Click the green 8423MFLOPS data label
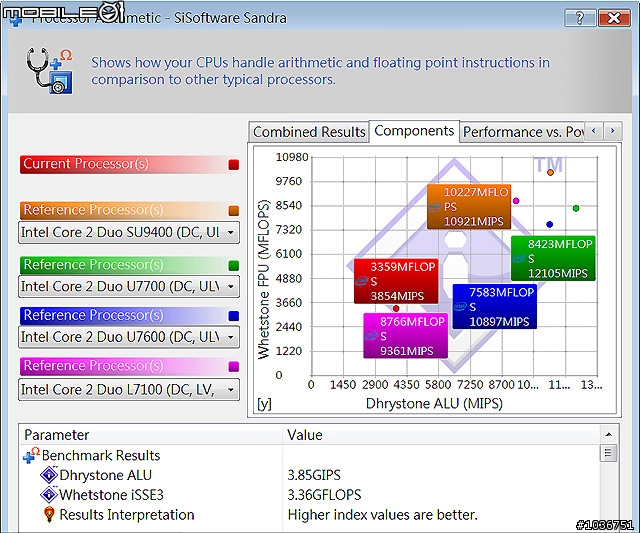640x533 pixels. 553,258
